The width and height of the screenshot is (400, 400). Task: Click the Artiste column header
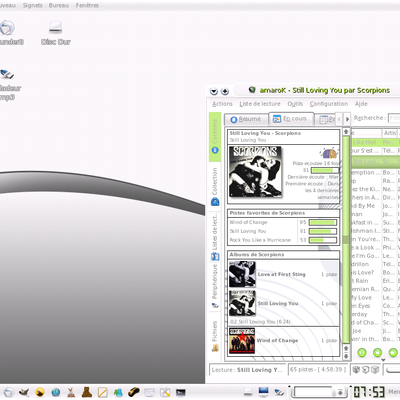(x=390, y=133)
